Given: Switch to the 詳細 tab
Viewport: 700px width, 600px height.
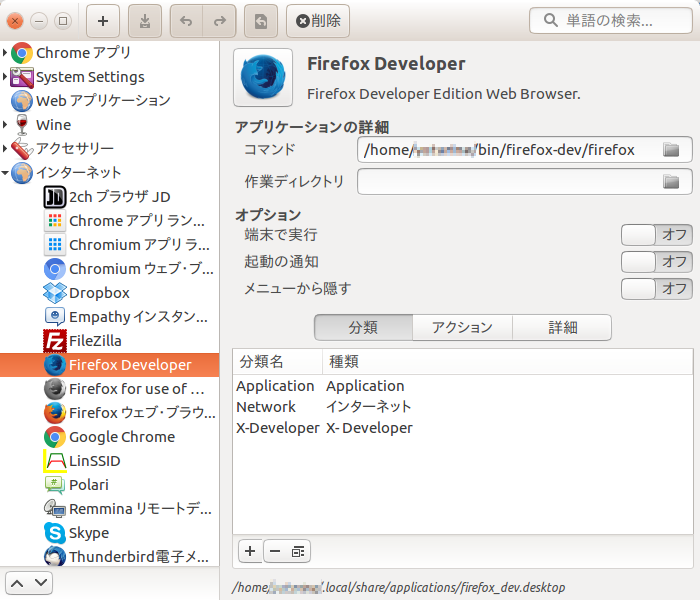Looking at the screenshot, I should pos(562,328).
